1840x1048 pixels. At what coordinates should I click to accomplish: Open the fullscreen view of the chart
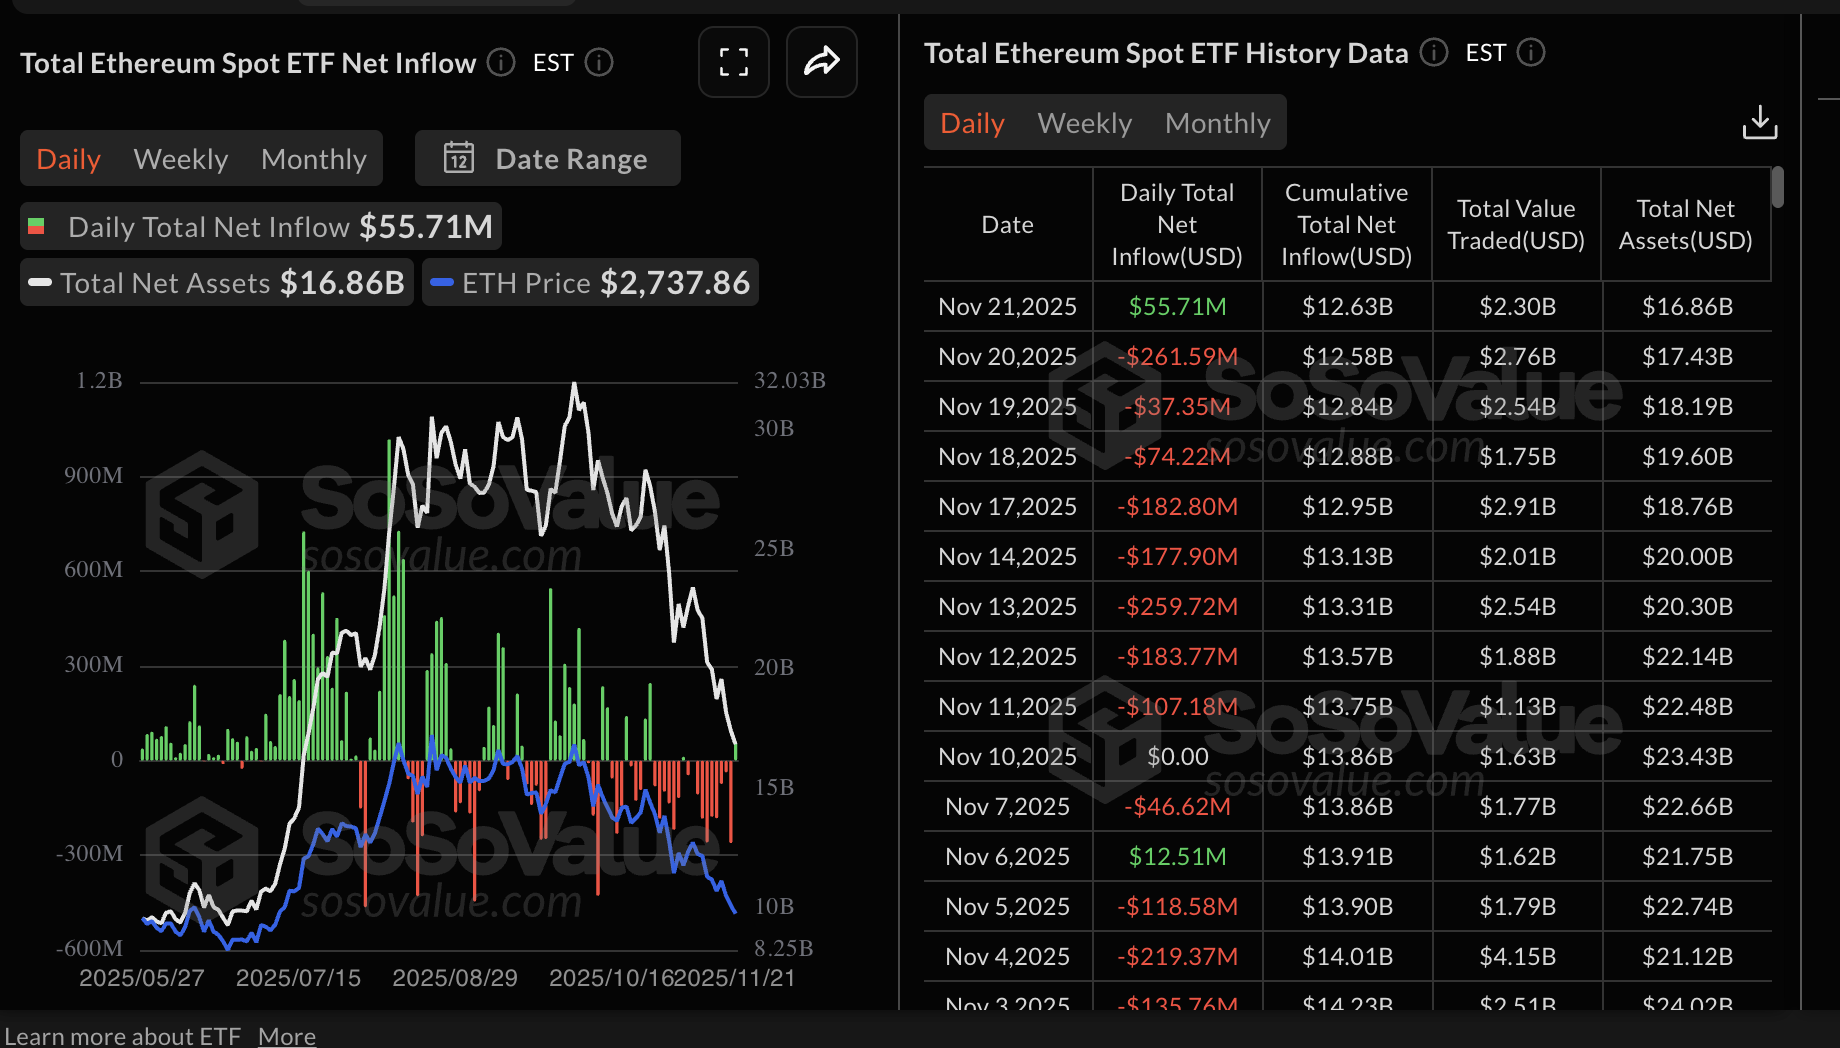[733, 62]
